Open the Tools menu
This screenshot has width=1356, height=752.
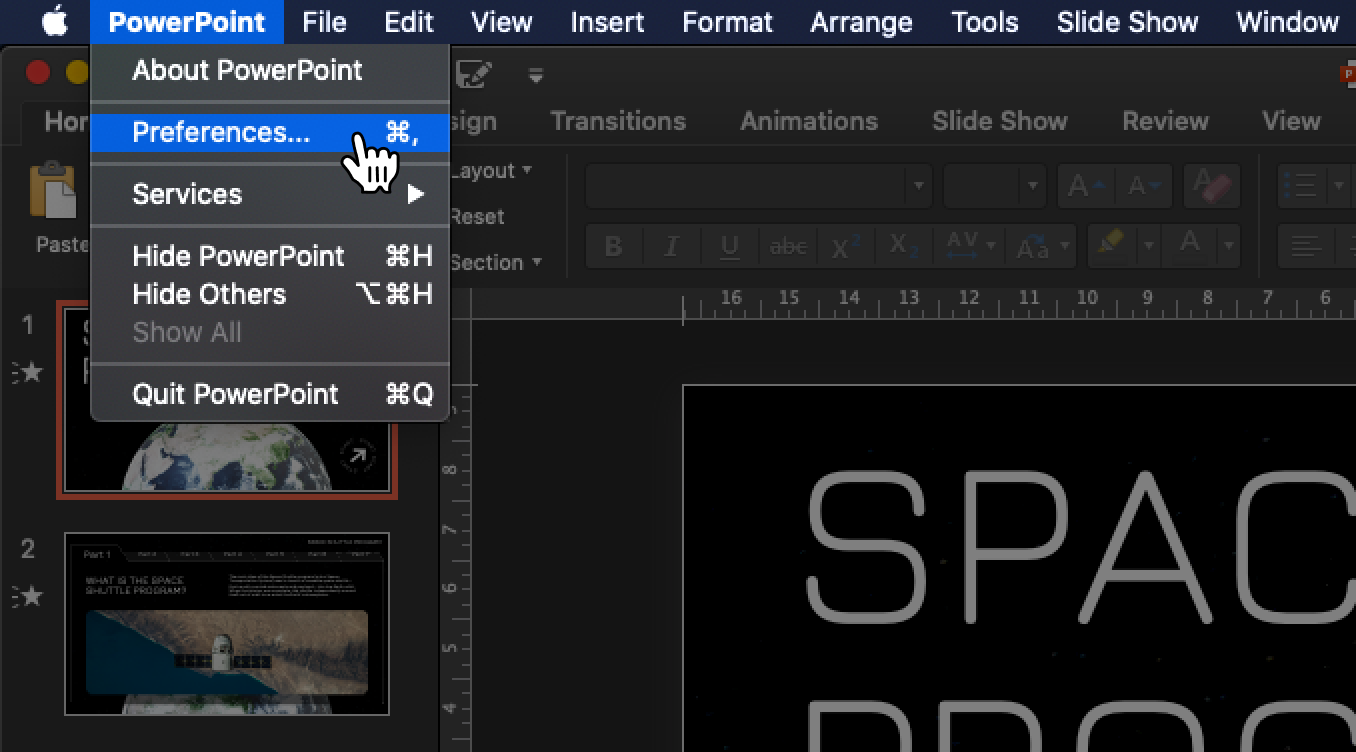985,22
